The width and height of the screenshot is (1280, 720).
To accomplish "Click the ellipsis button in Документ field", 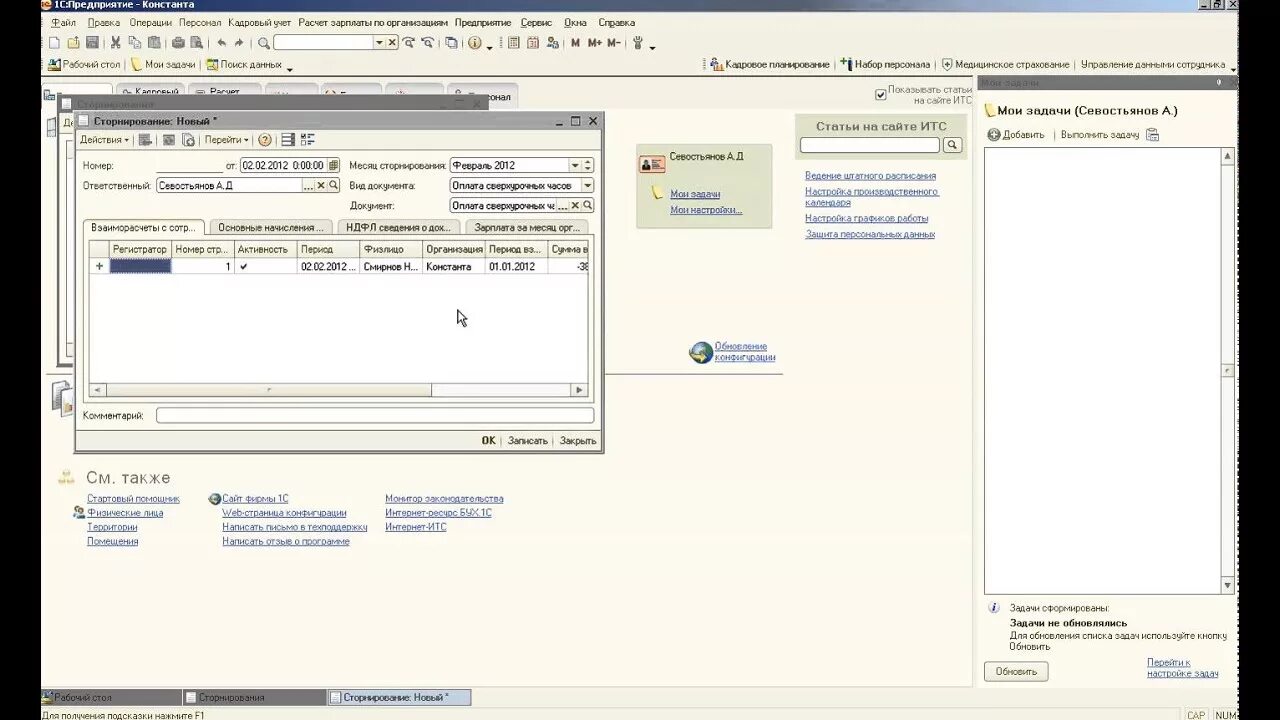I will [562, 205].
